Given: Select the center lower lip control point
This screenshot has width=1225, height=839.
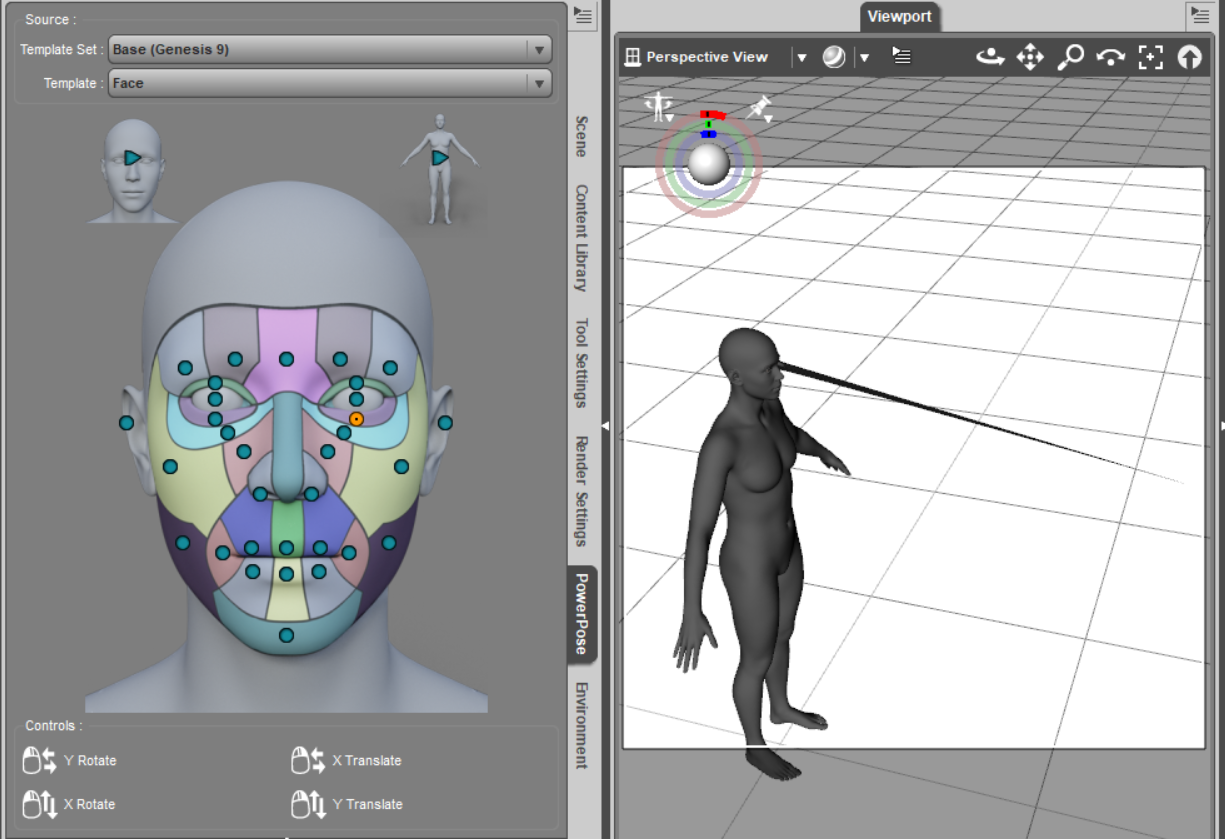Looking at the screenshot, I should click(286, 574).
